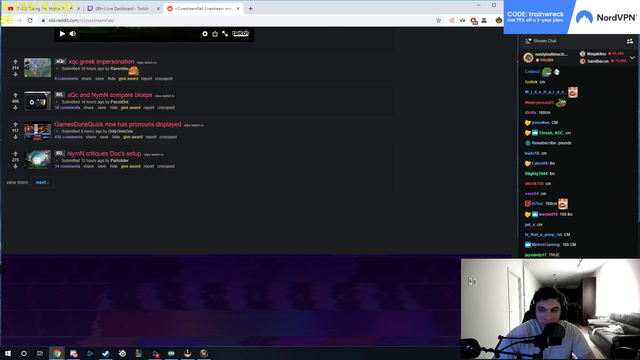Click 'report' on 'compare biceps' post
640x360 pixels.
pyautogui.click(x=149, y=108)
